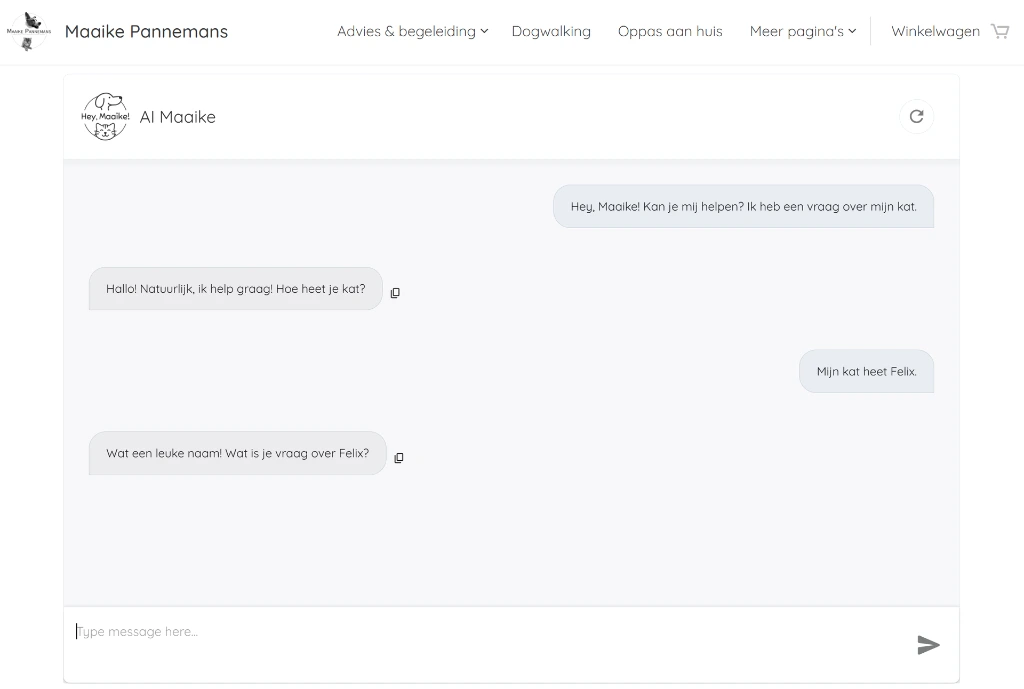Open the Advies & begeleiding dropdown
Screen dimensions: 1024x689
pyautogui.click(x=405, y=31)
